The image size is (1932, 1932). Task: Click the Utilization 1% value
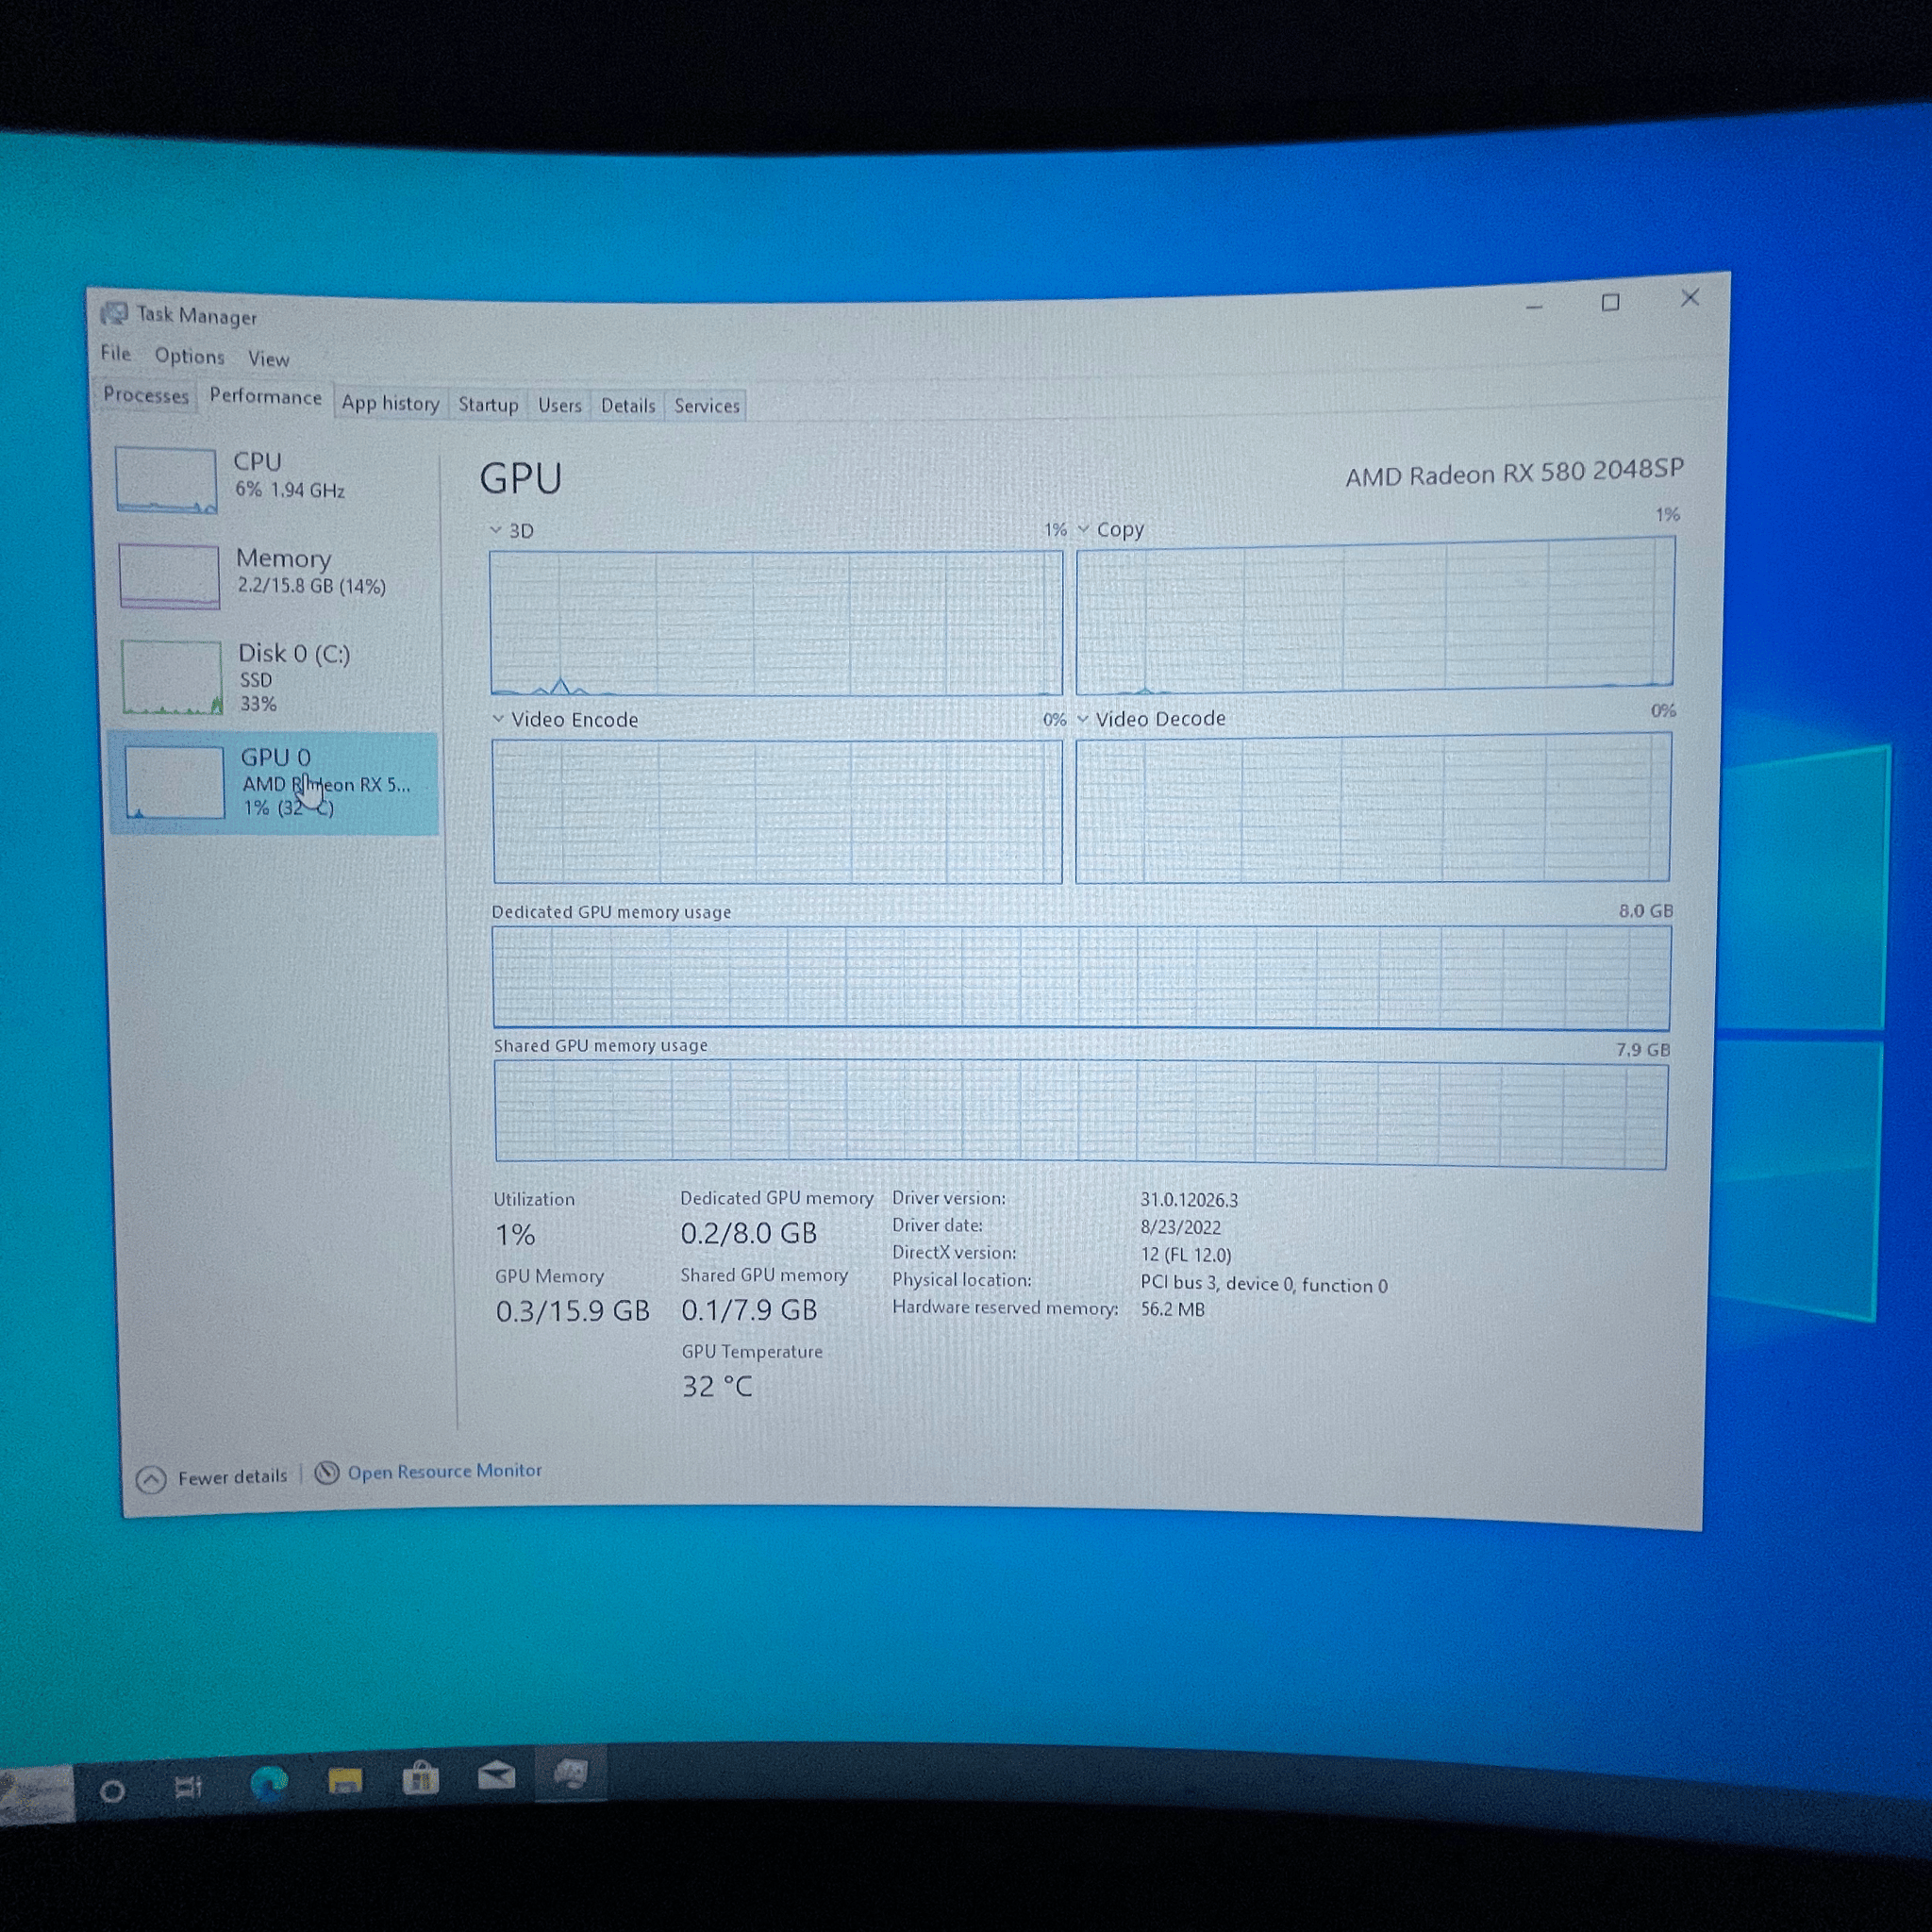pyautogui.click(x=515, y=1235)
